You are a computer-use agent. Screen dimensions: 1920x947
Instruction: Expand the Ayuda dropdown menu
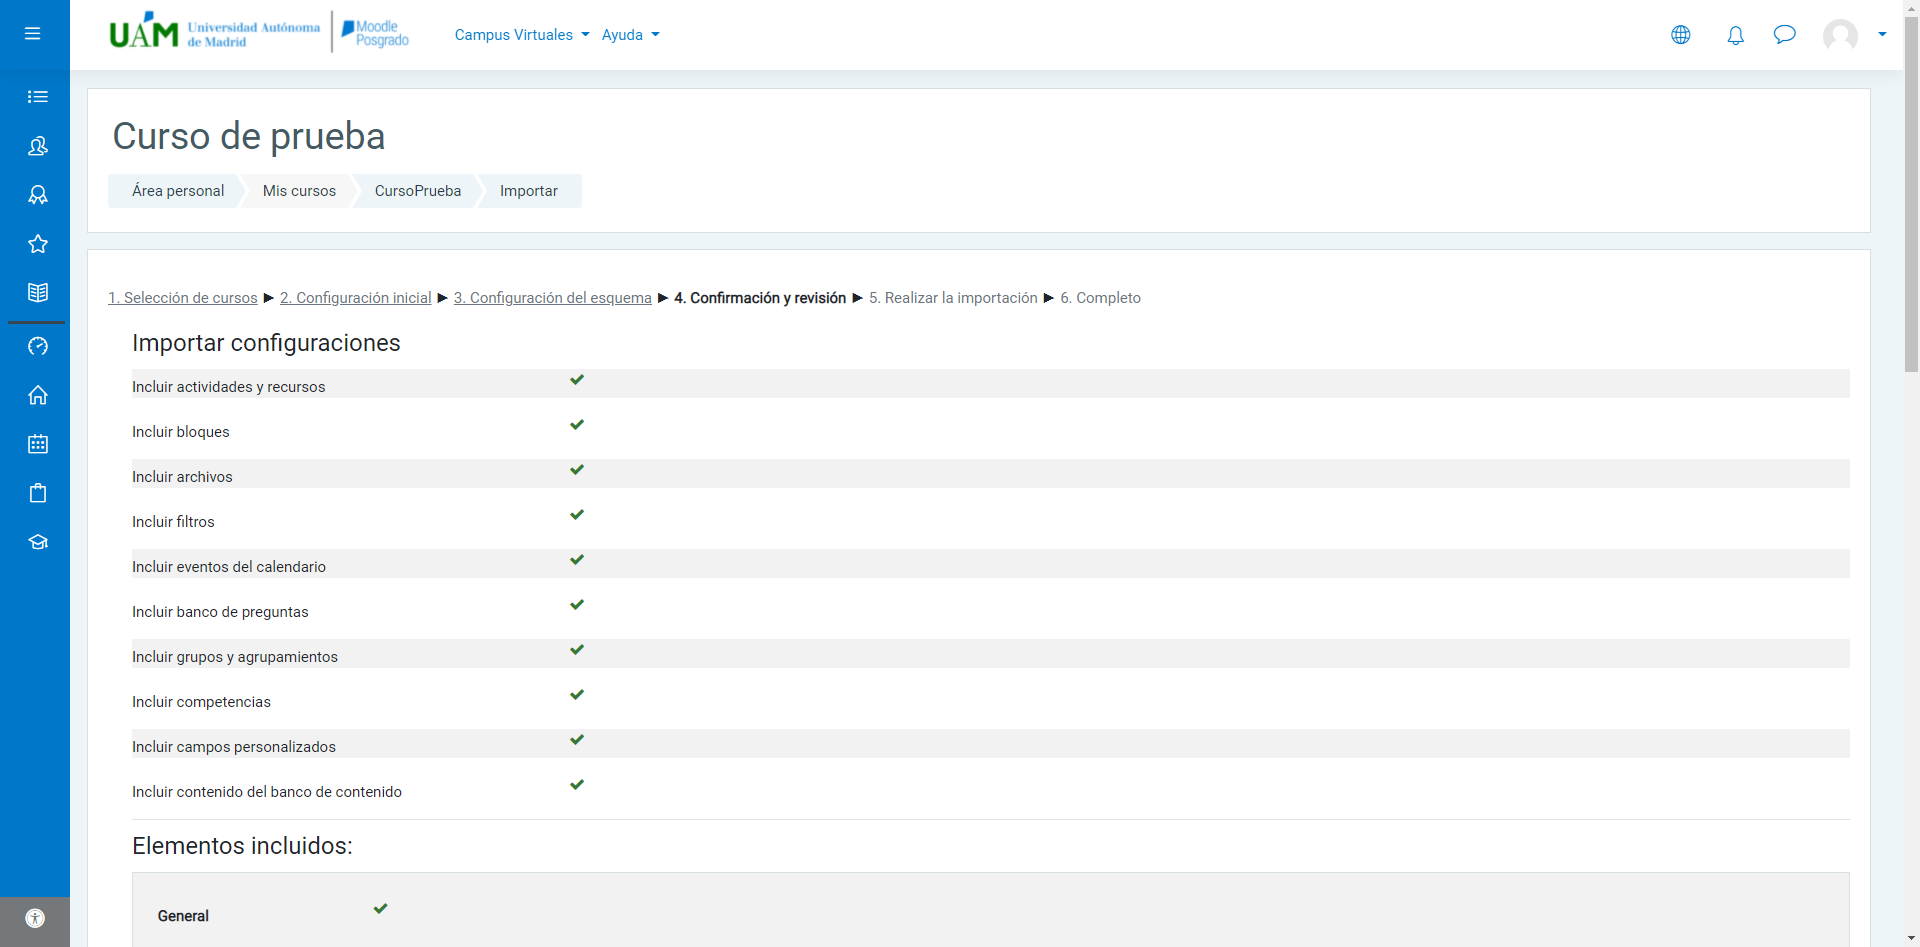[630, 35]
